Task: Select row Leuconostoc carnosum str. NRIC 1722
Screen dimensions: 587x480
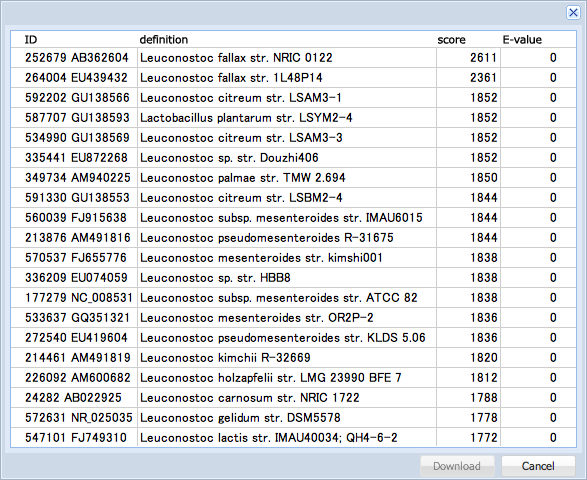Action: (x=293, y=398)
